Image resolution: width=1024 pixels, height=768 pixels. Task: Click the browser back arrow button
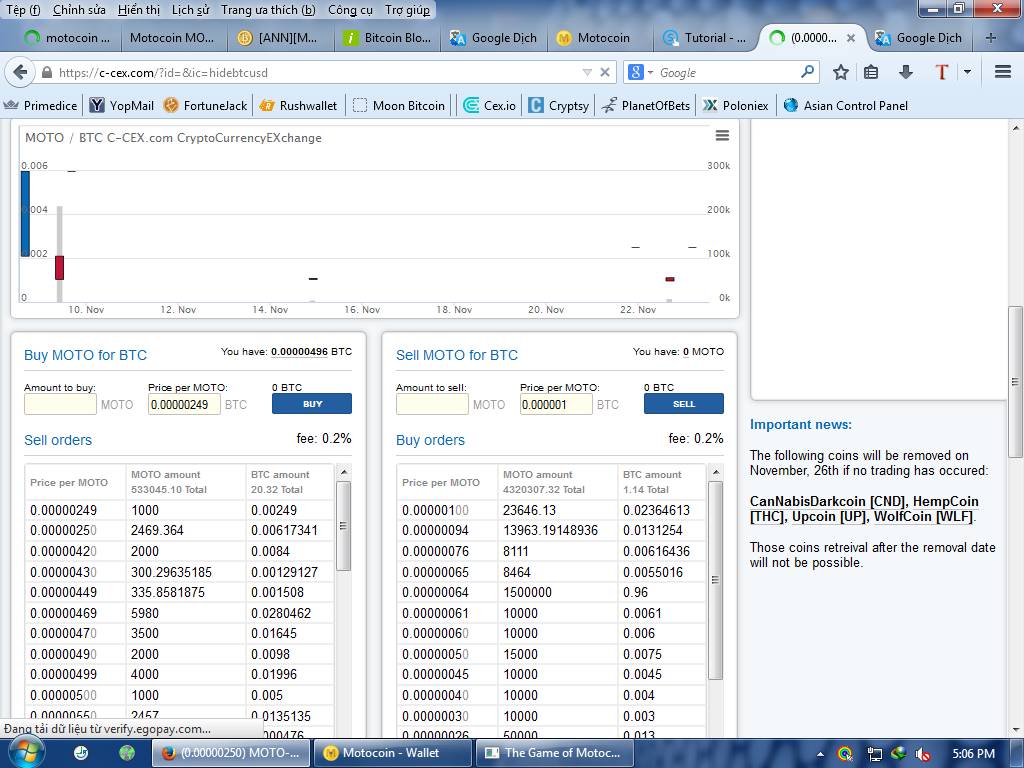(x=19, y=72)
